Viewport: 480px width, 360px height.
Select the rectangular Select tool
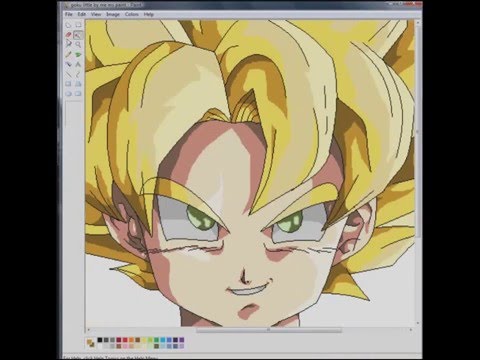(x=78, y=25)
